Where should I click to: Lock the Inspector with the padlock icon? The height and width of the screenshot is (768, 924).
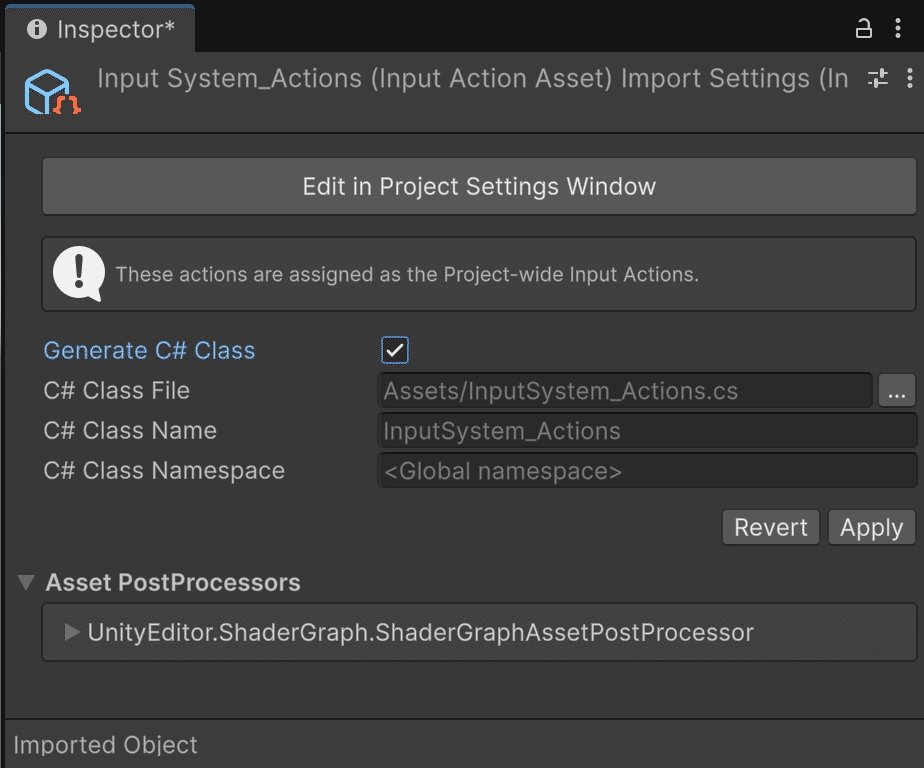pos(864,29)
